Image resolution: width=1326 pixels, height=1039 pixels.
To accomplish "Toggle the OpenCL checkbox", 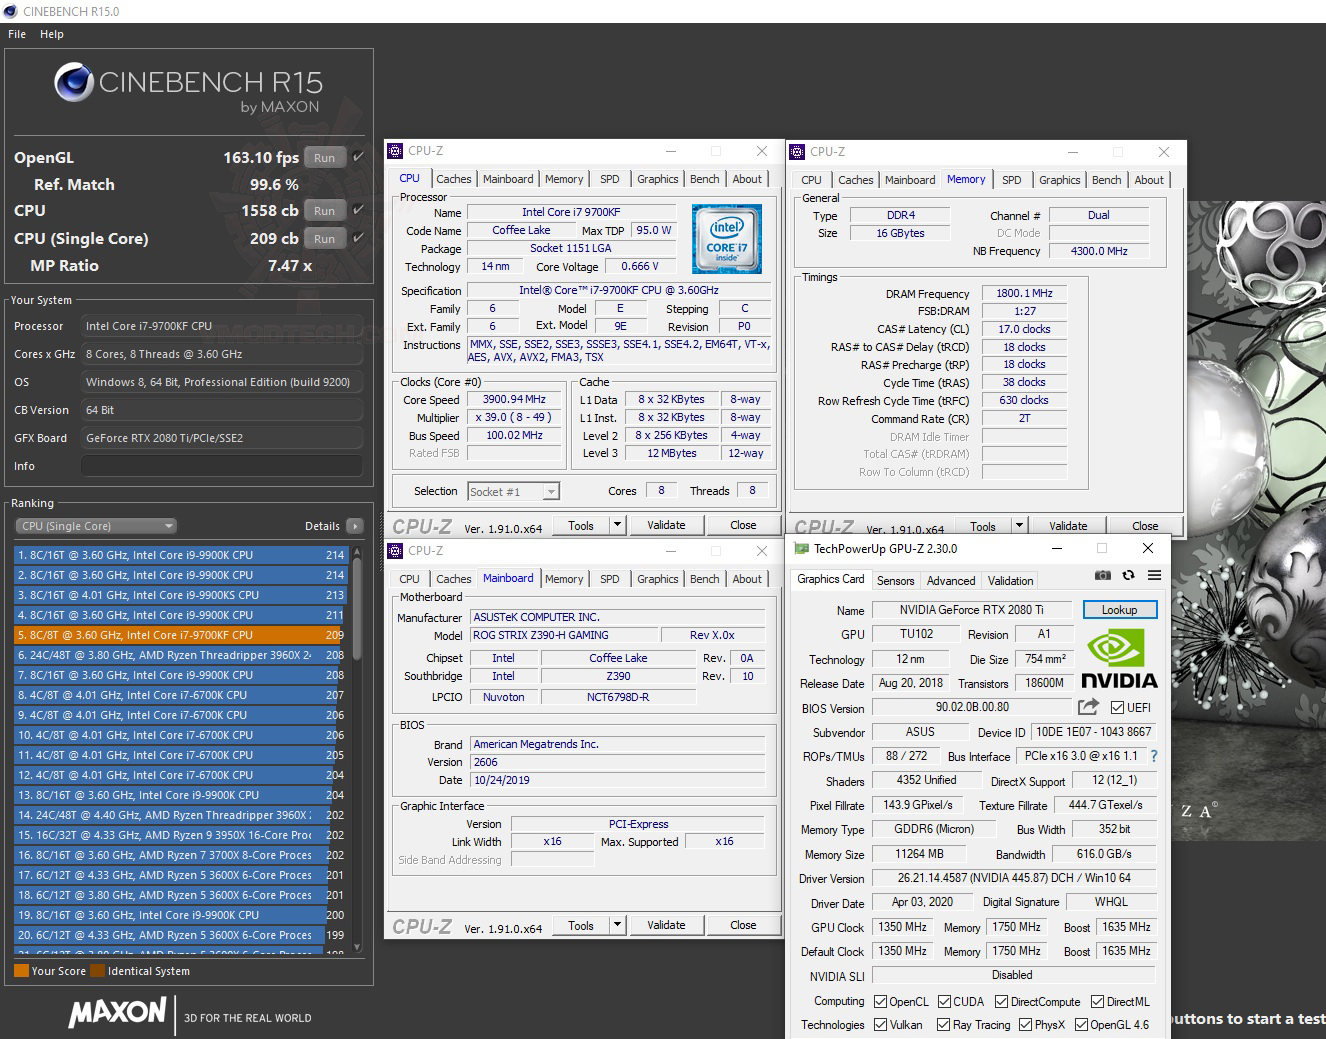I will pyautogui.click(x=880, y=1001).
